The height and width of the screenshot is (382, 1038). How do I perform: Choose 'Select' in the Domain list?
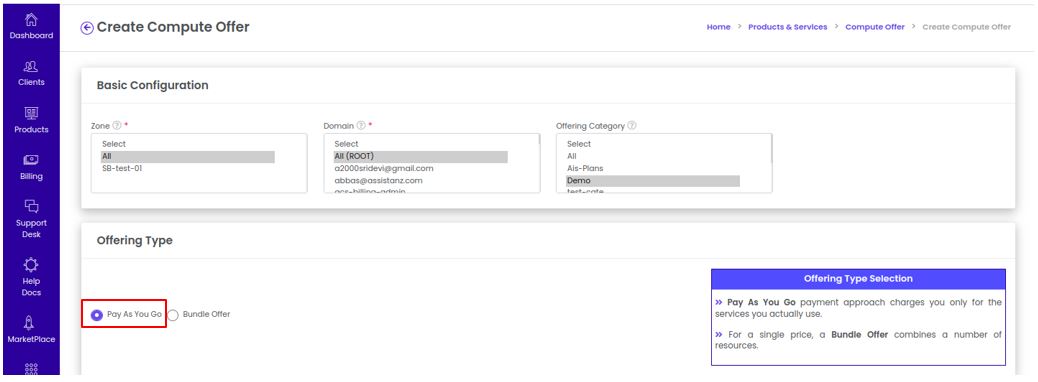pos(420,144)
